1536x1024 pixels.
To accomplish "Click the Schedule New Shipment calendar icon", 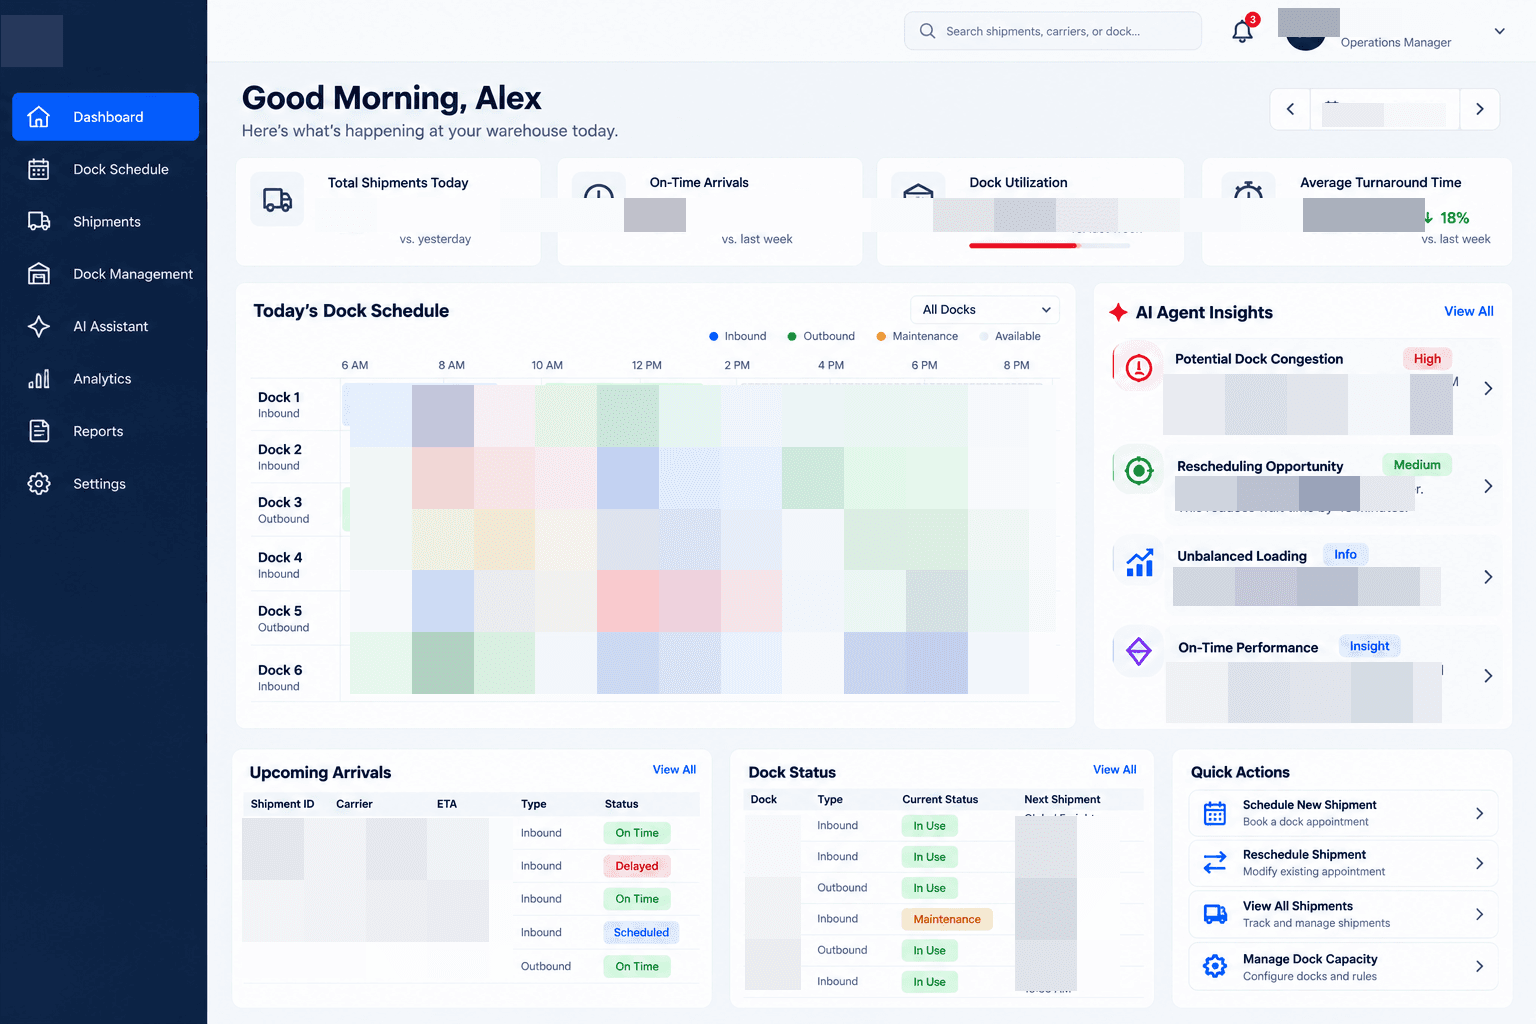I will pyautogui.click(x=1215, y=813).
